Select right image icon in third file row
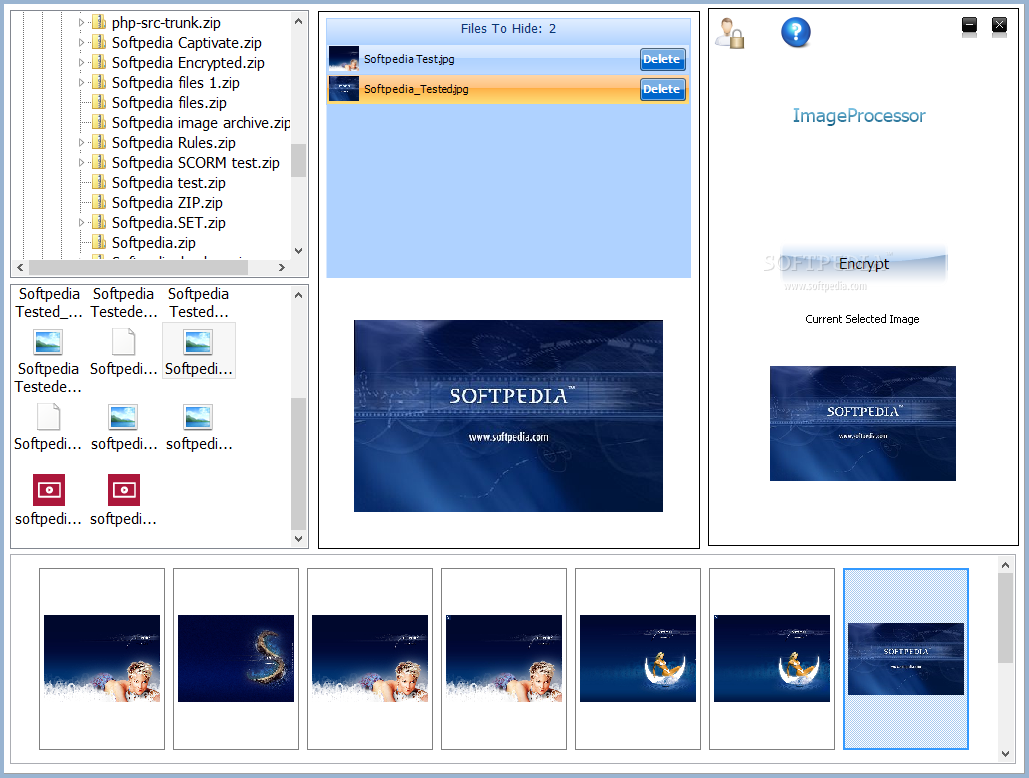 pyautogui.click(x=198, y=417)
